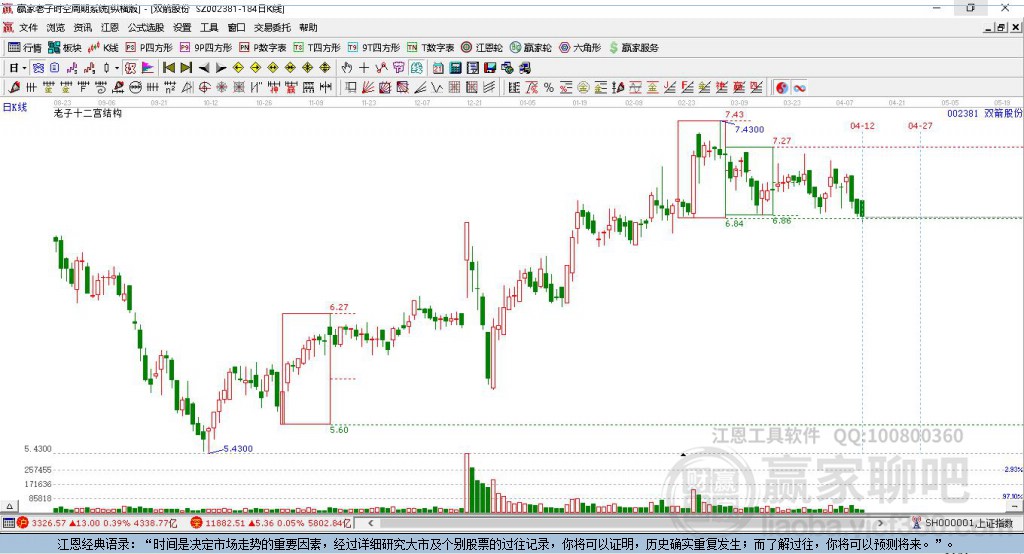Click the 板块 sector button

pos(65,48)
